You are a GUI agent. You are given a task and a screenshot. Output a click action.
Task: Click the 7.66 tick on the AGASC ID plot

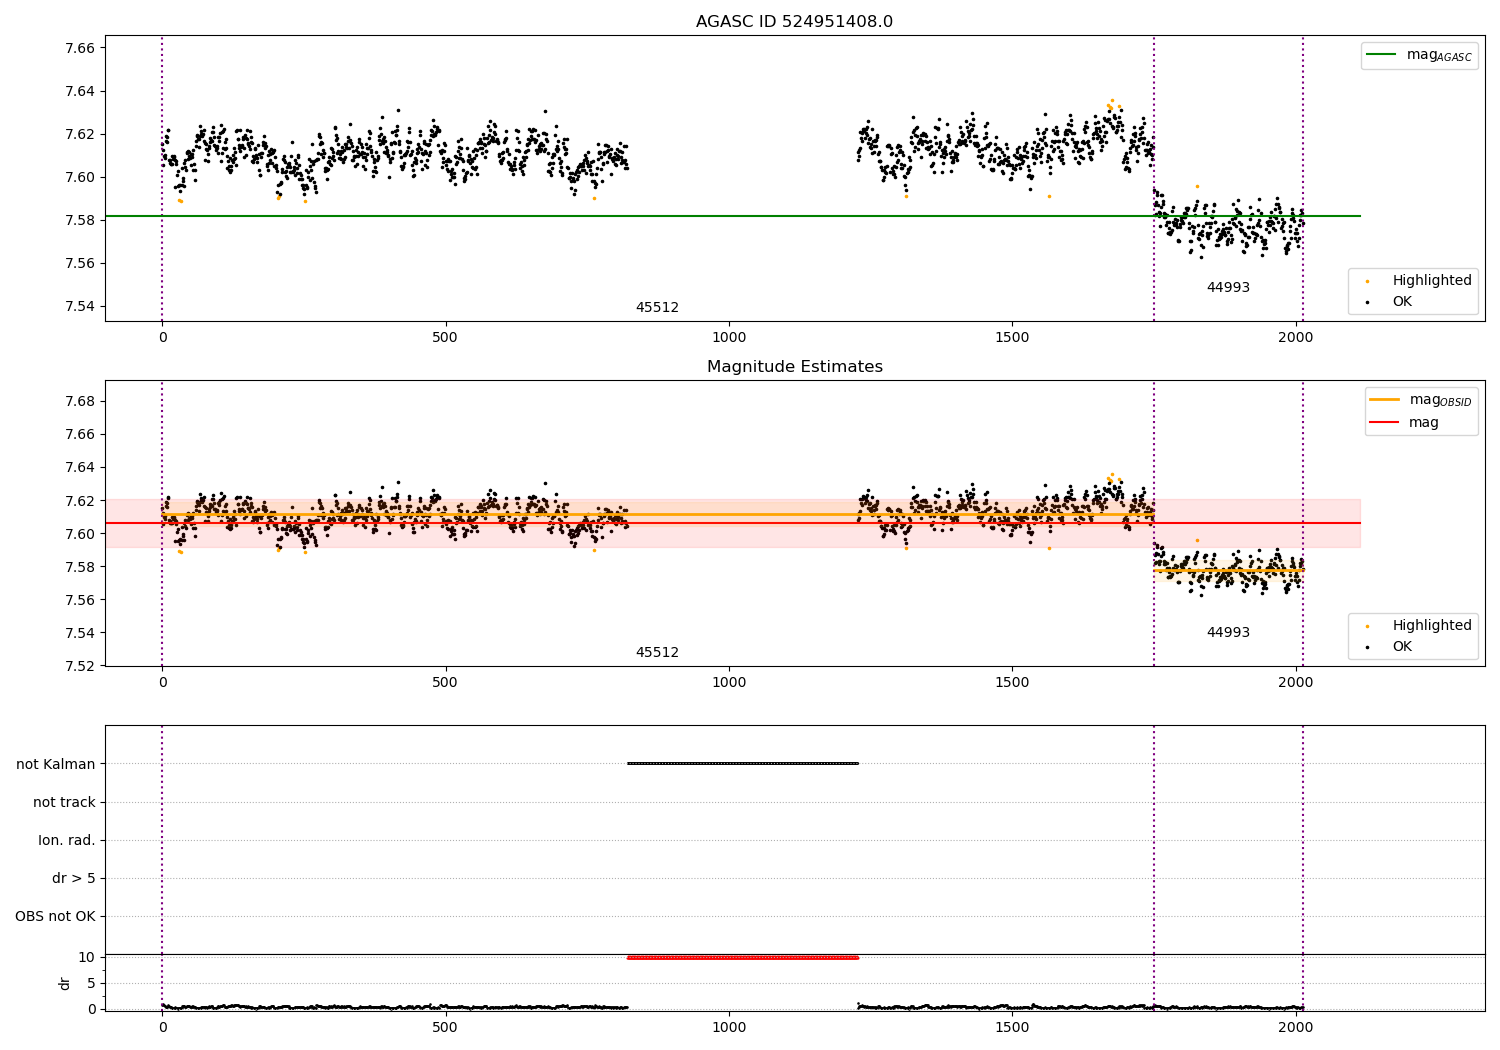click(x=80, y=49)
